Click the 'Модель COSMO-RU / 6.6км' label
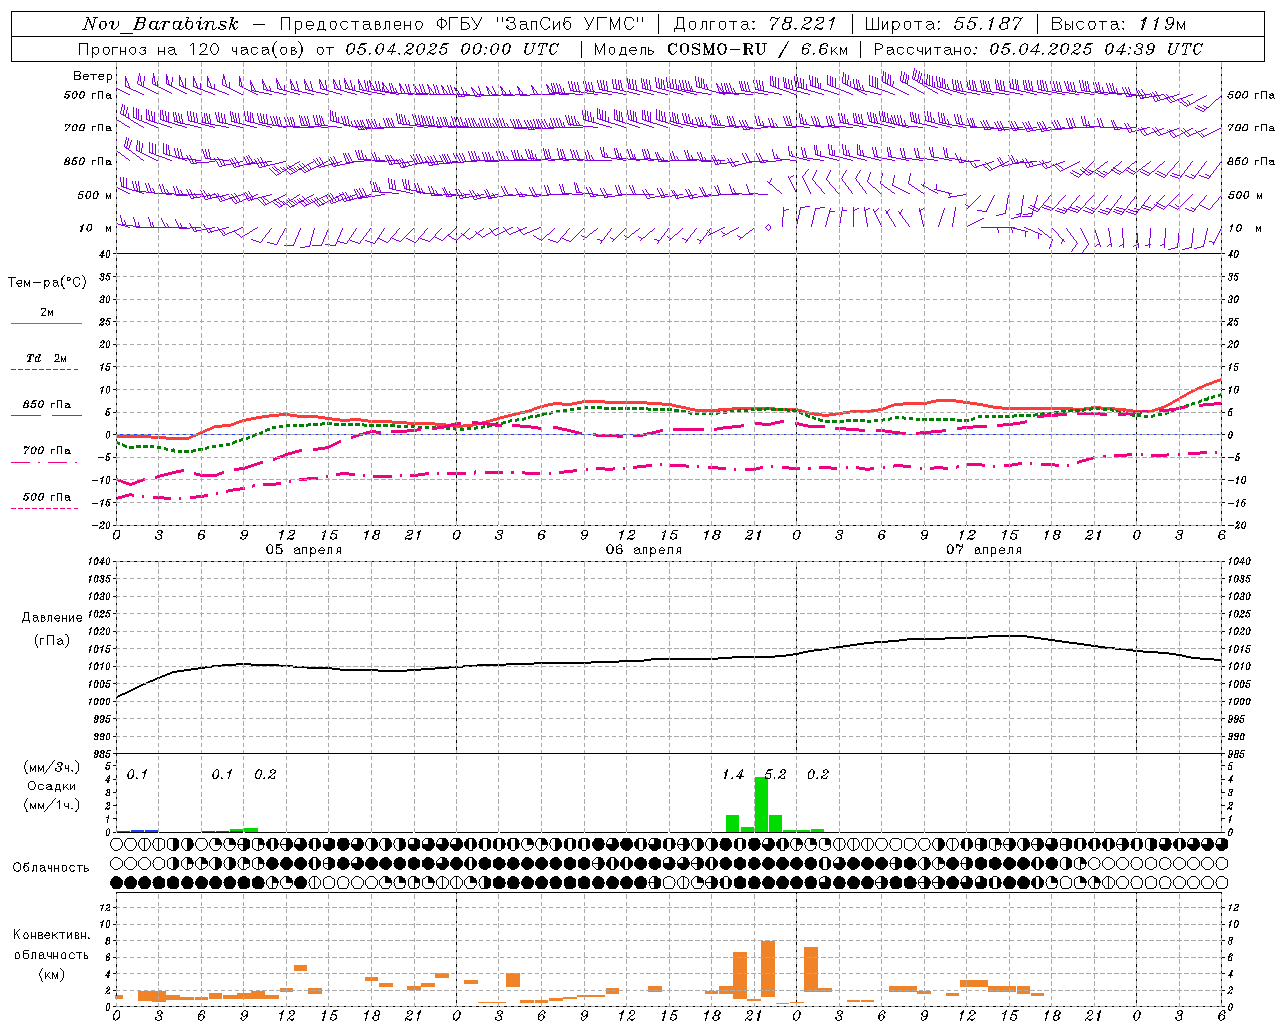Image resolution: width=1280 pixels, height=1024 pixels. pos(720,49)
